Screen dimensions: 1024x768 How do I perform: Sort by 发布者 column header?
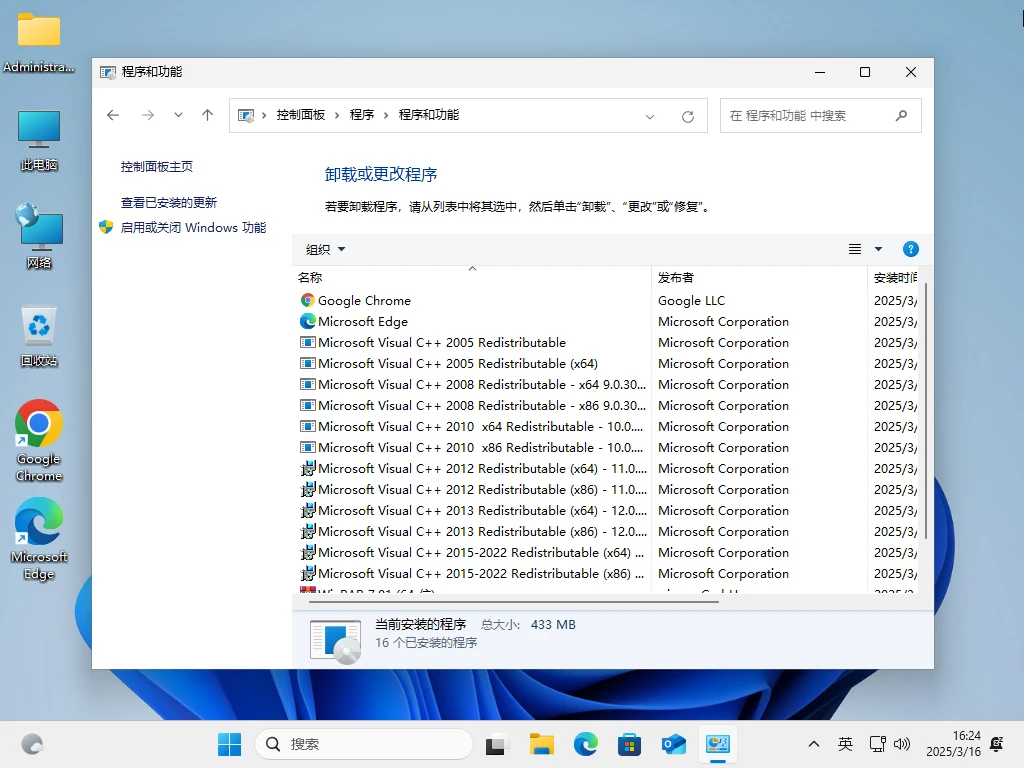pos(759,278)
